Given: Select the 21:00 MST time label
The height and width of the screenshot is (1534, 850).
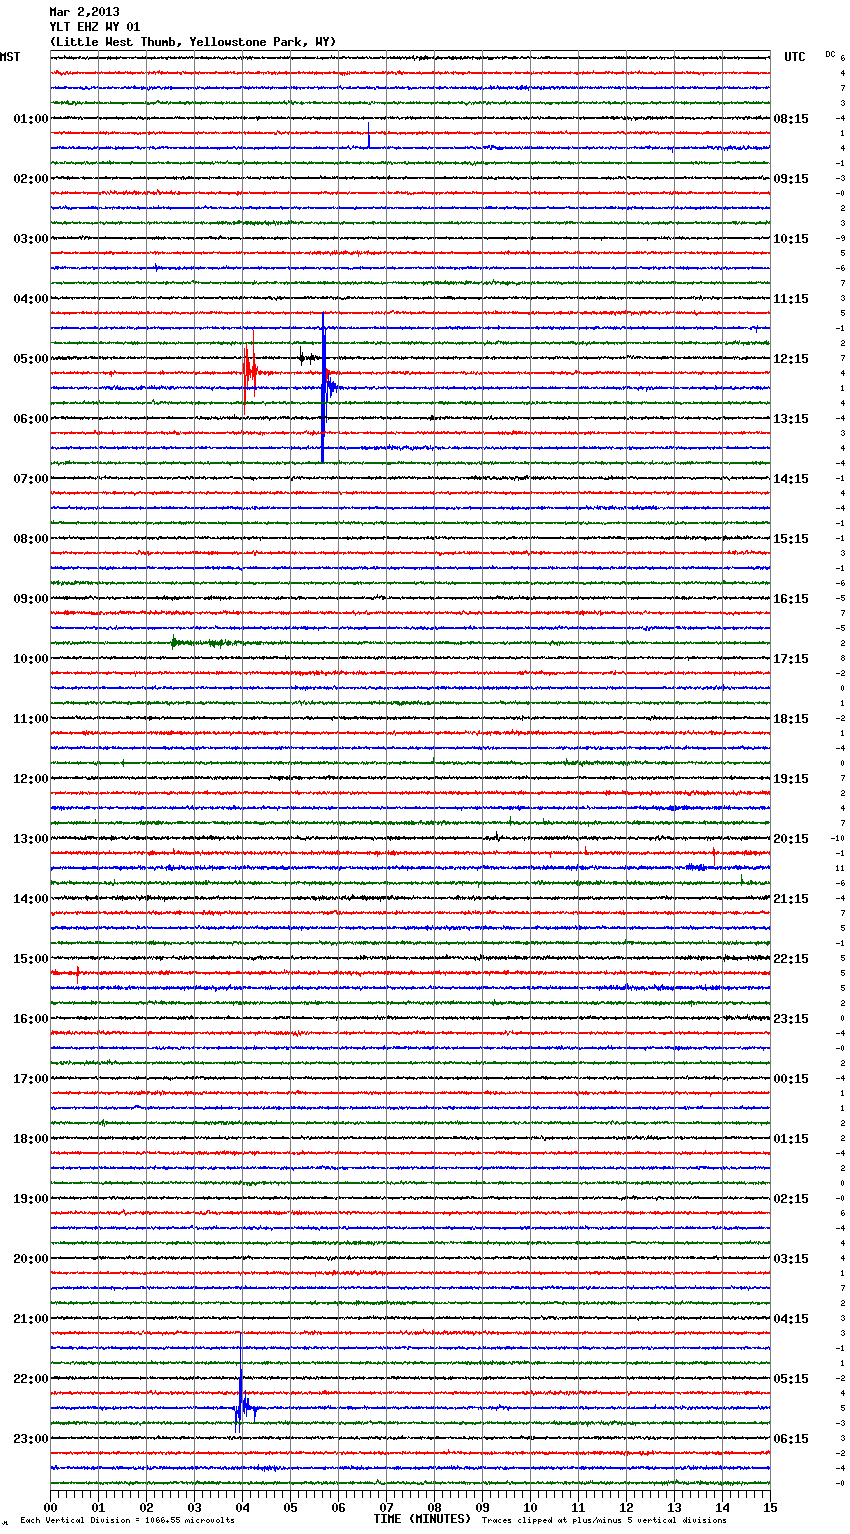Looking at the screenshot, I should tap(31, 1319).
